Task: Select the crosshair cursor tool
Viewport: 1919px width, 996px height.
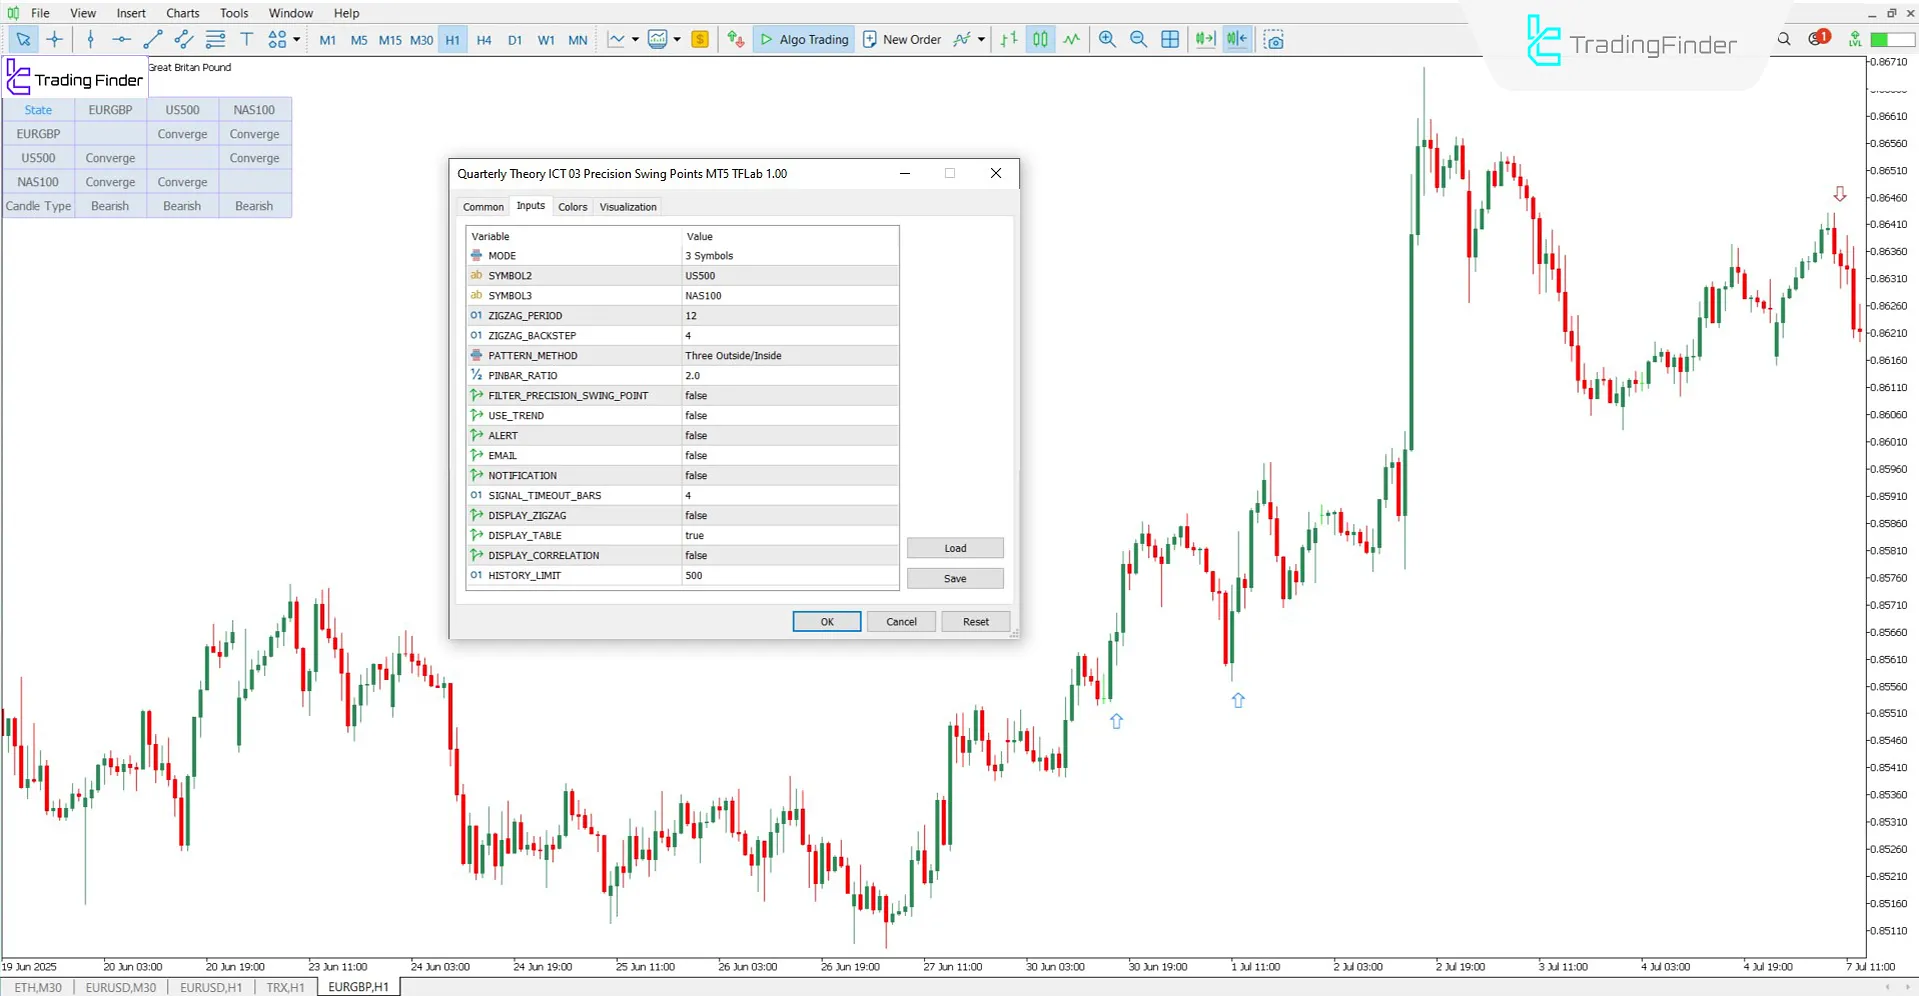Action: (55, 39)
